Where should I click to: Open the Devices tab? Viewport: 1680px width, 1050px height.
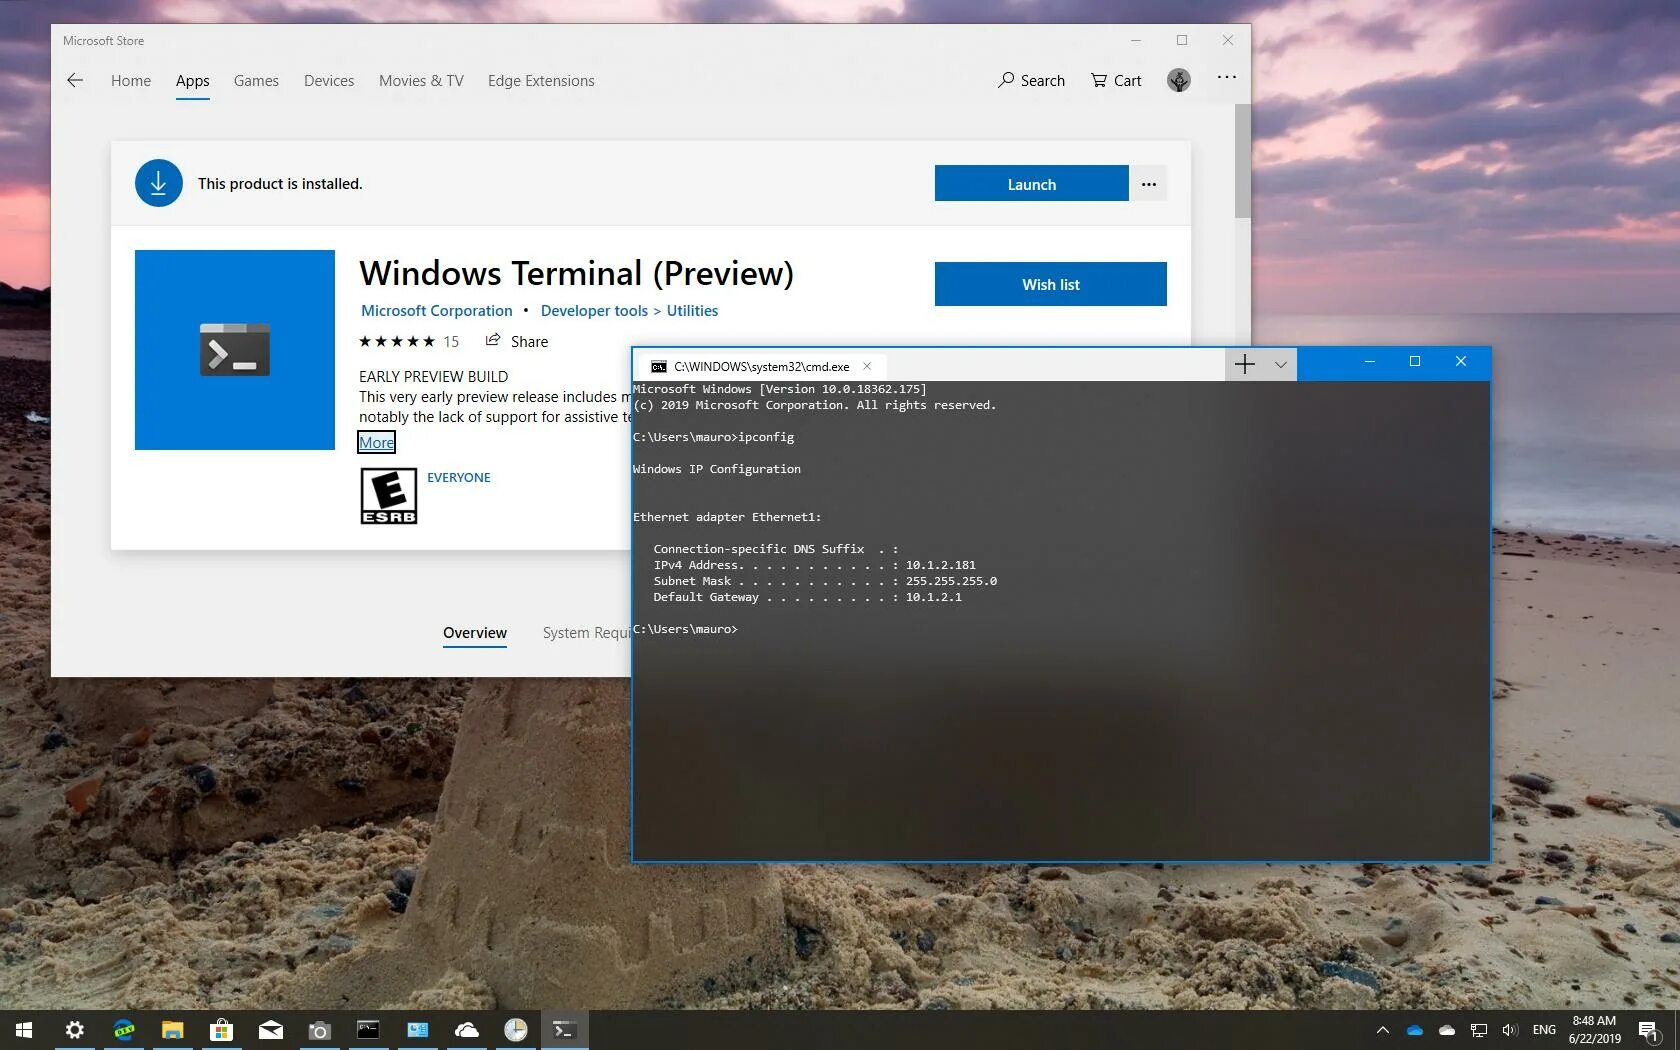click(x=329, y=81)
